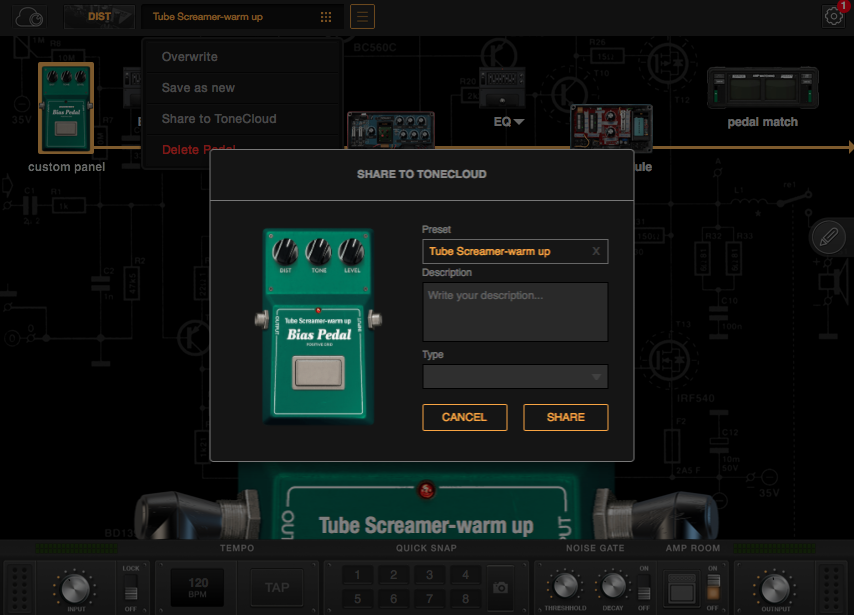Expand the EQ dropdown arrow

(519, 122)
